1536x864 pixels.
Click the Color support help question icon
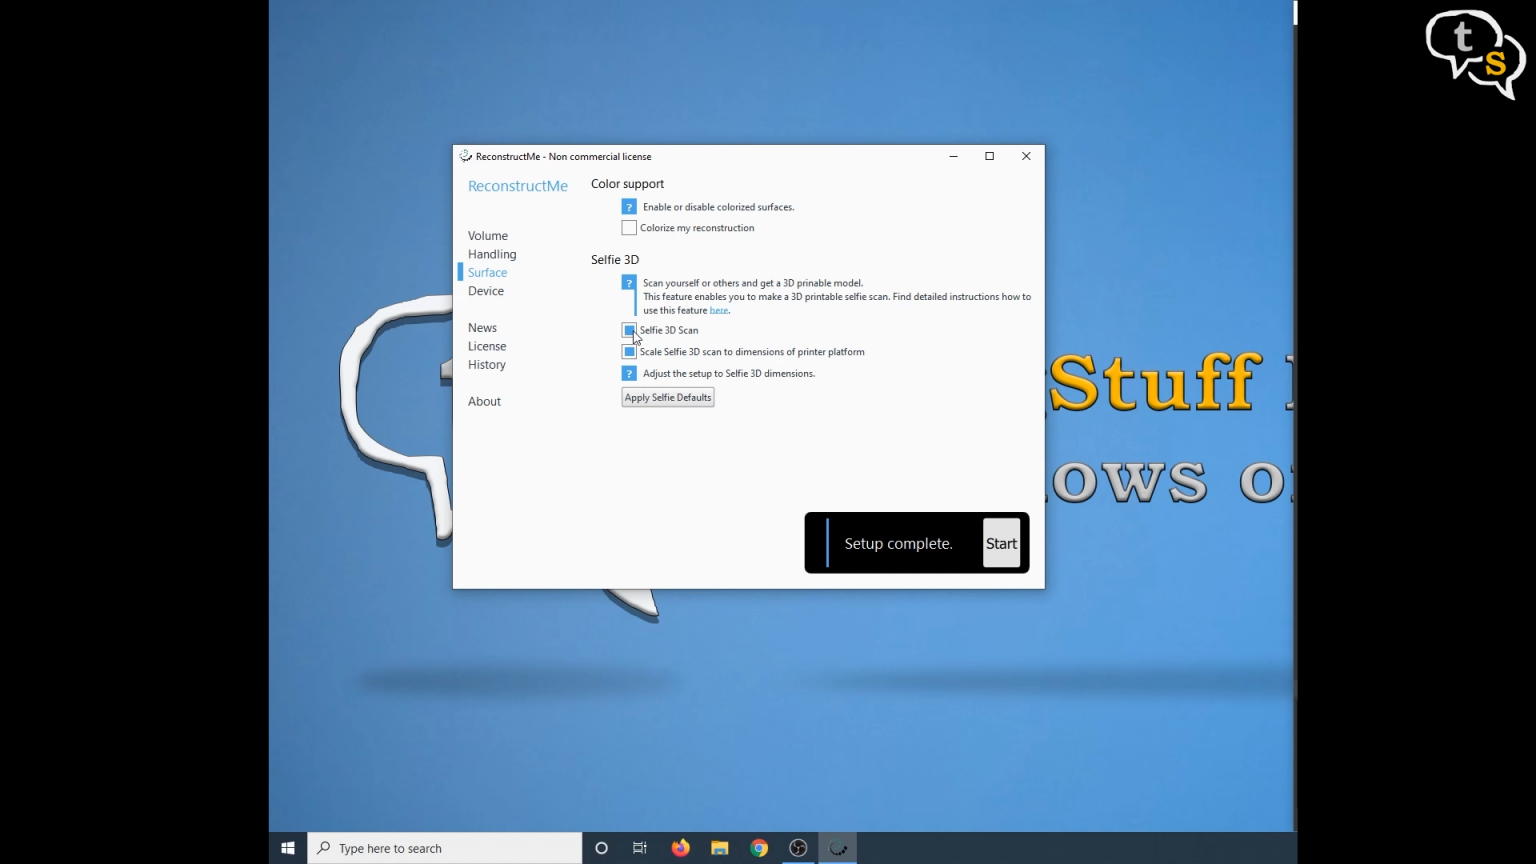[x=629, y=207]
